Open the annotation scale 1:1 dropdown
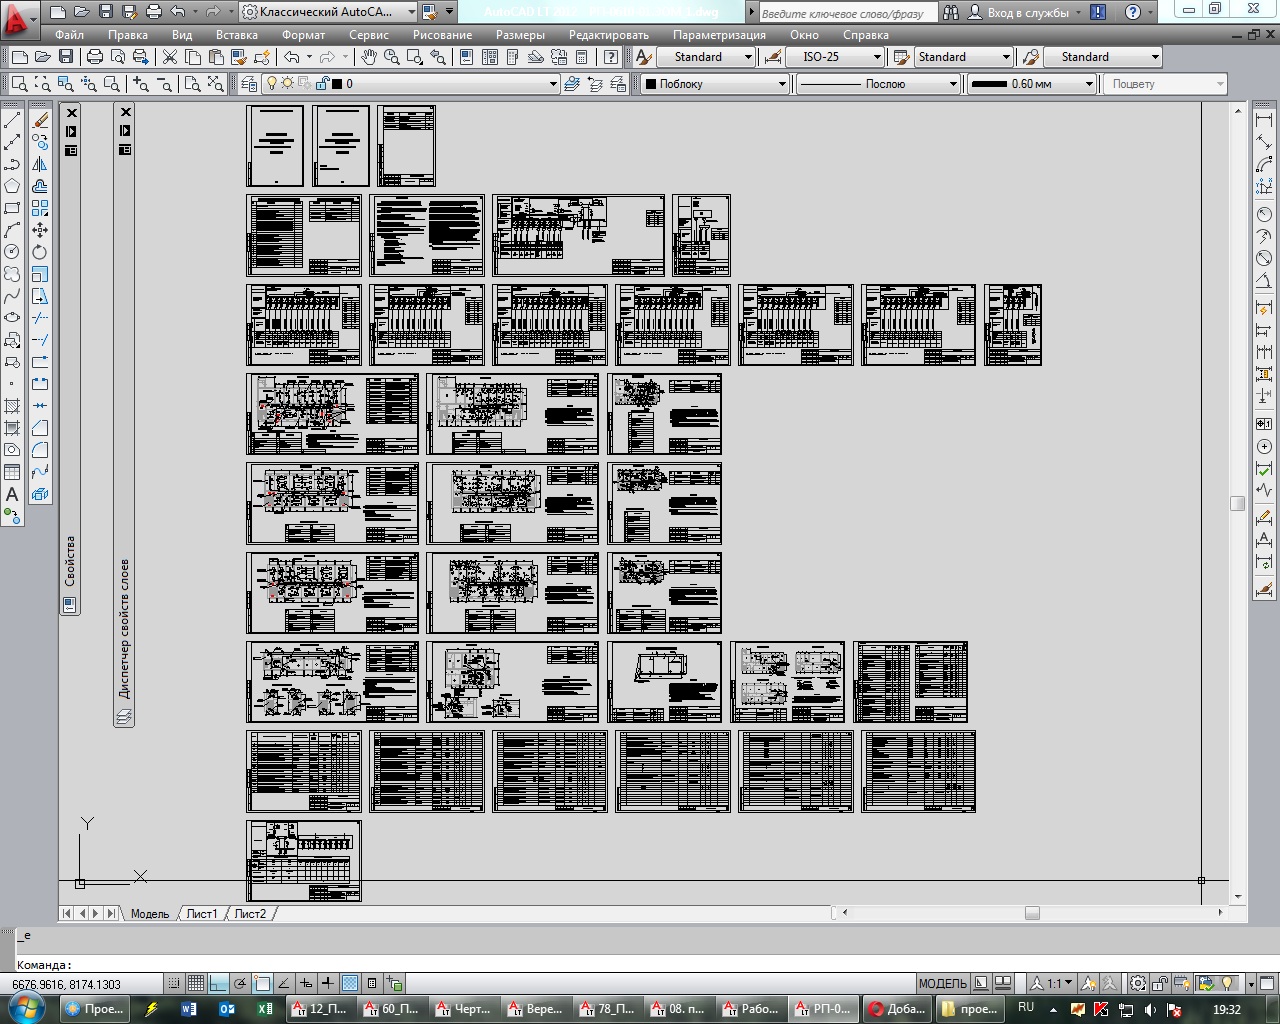 [1053, 983]
